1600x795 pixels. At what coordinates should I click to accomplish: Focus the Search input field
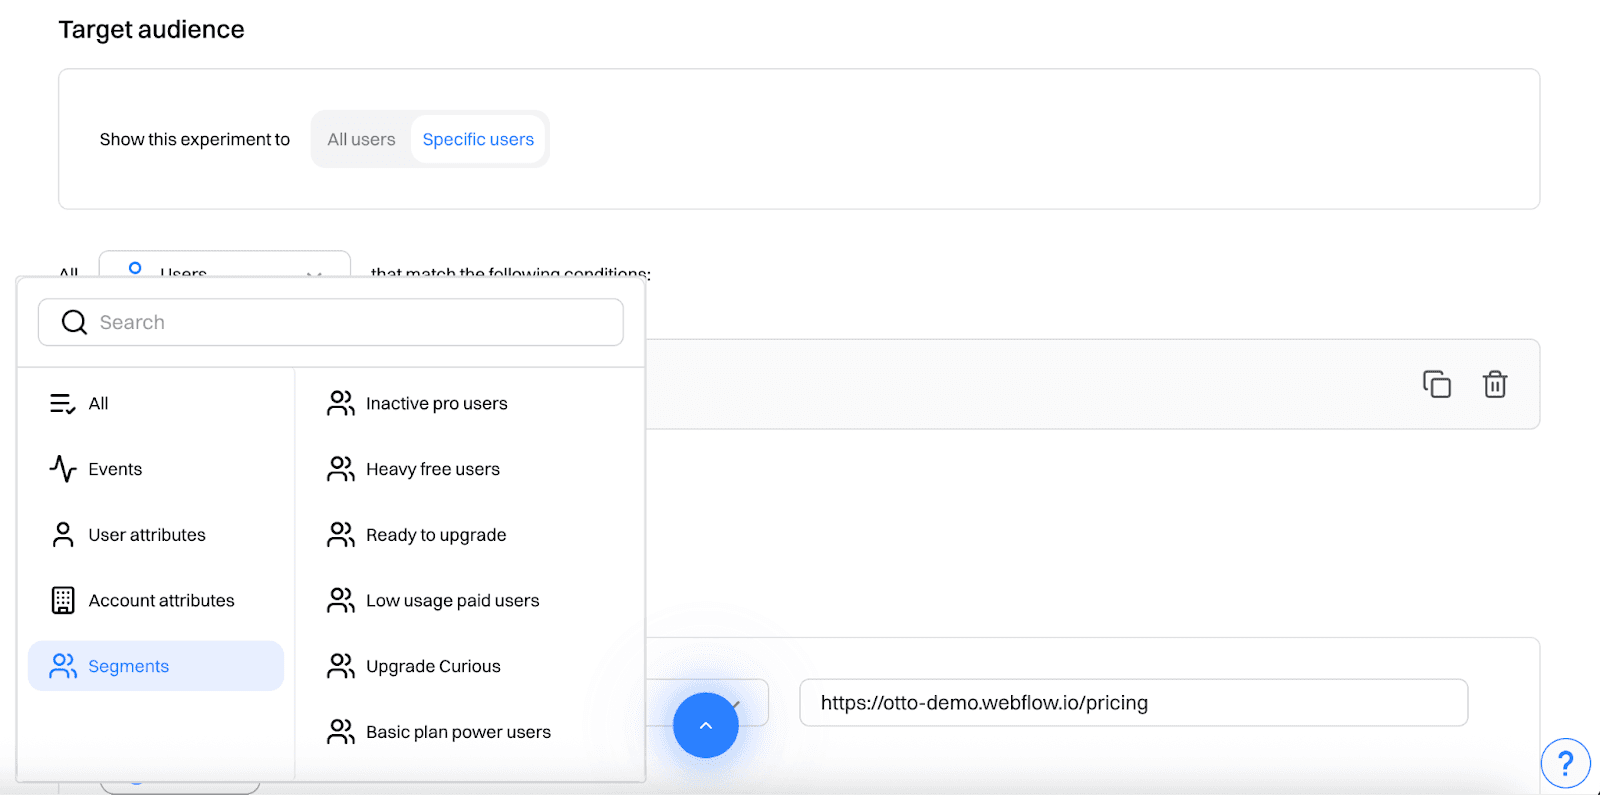[331, 322]
